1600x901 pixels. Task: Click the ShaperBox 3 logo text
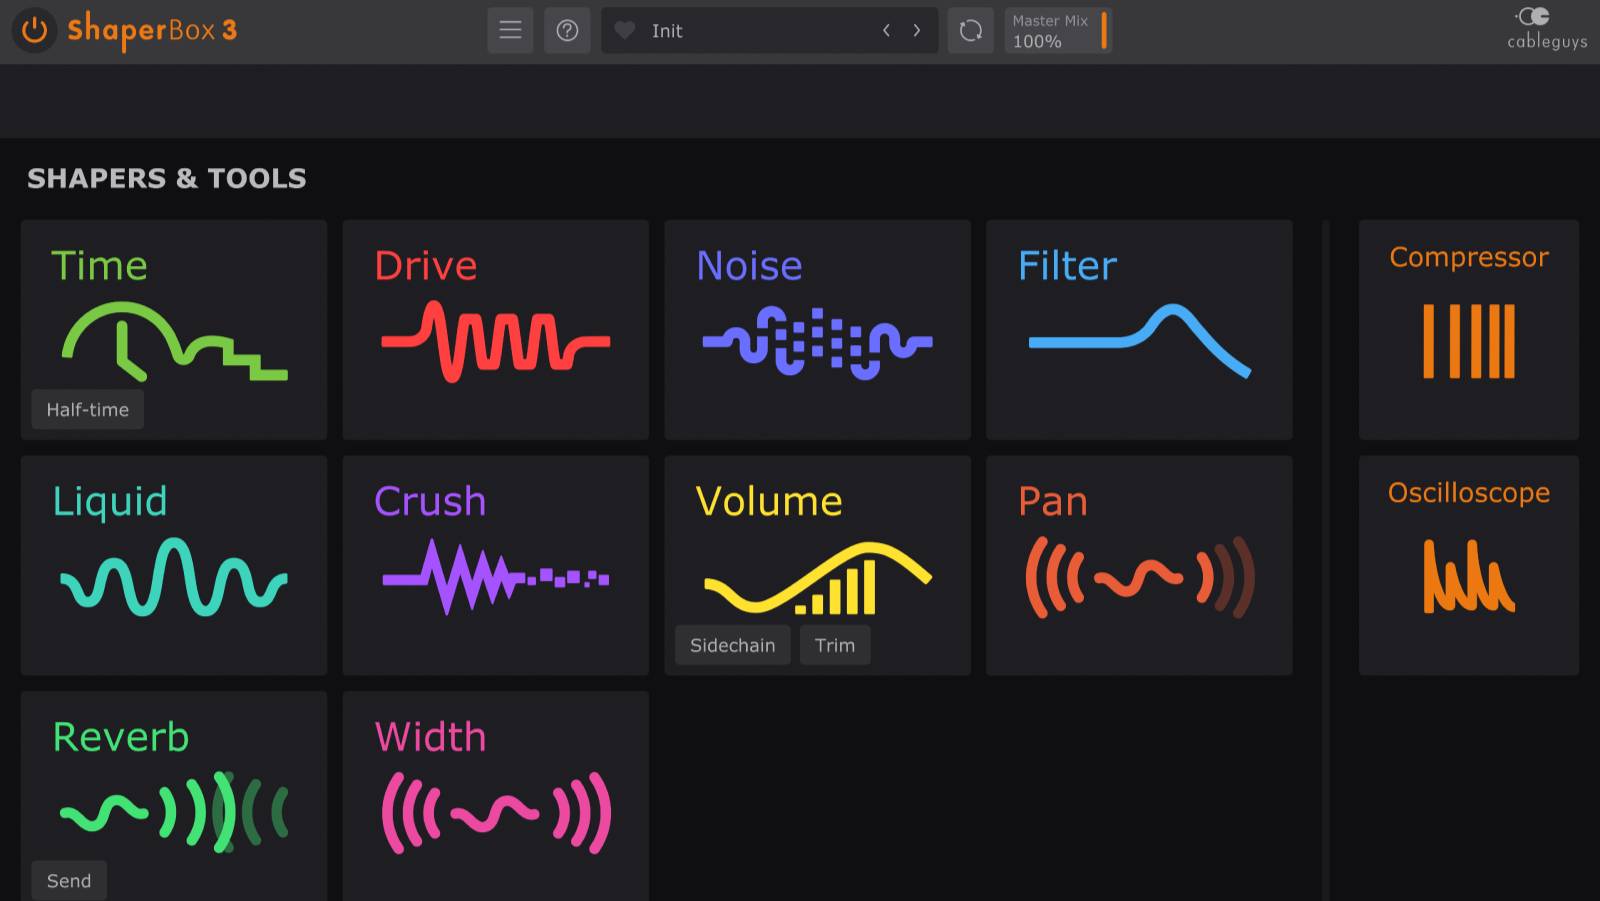coord(152,30)
